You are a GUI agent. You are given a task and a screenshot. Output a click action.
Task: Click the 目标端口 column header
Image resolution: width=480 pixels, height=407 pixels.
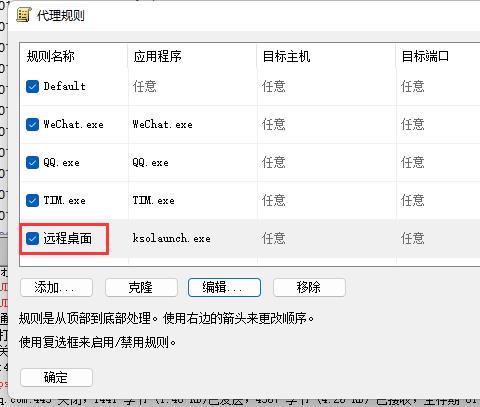[438, 56]
